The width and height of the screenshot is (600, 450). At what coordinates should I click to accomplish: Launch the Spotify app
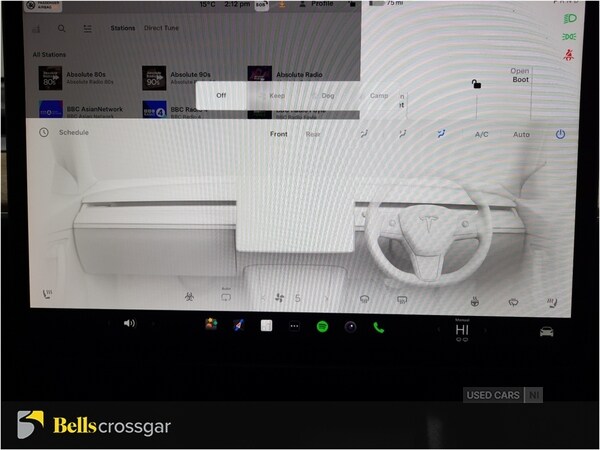coord(322,327)
